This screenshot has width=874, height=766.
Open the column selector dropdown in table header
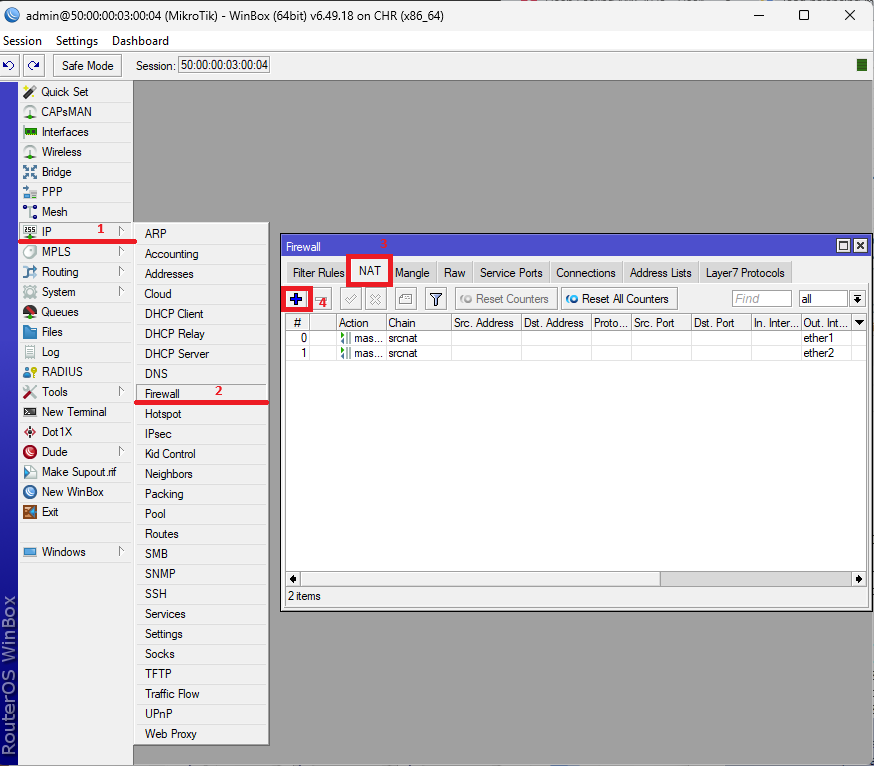858,323
